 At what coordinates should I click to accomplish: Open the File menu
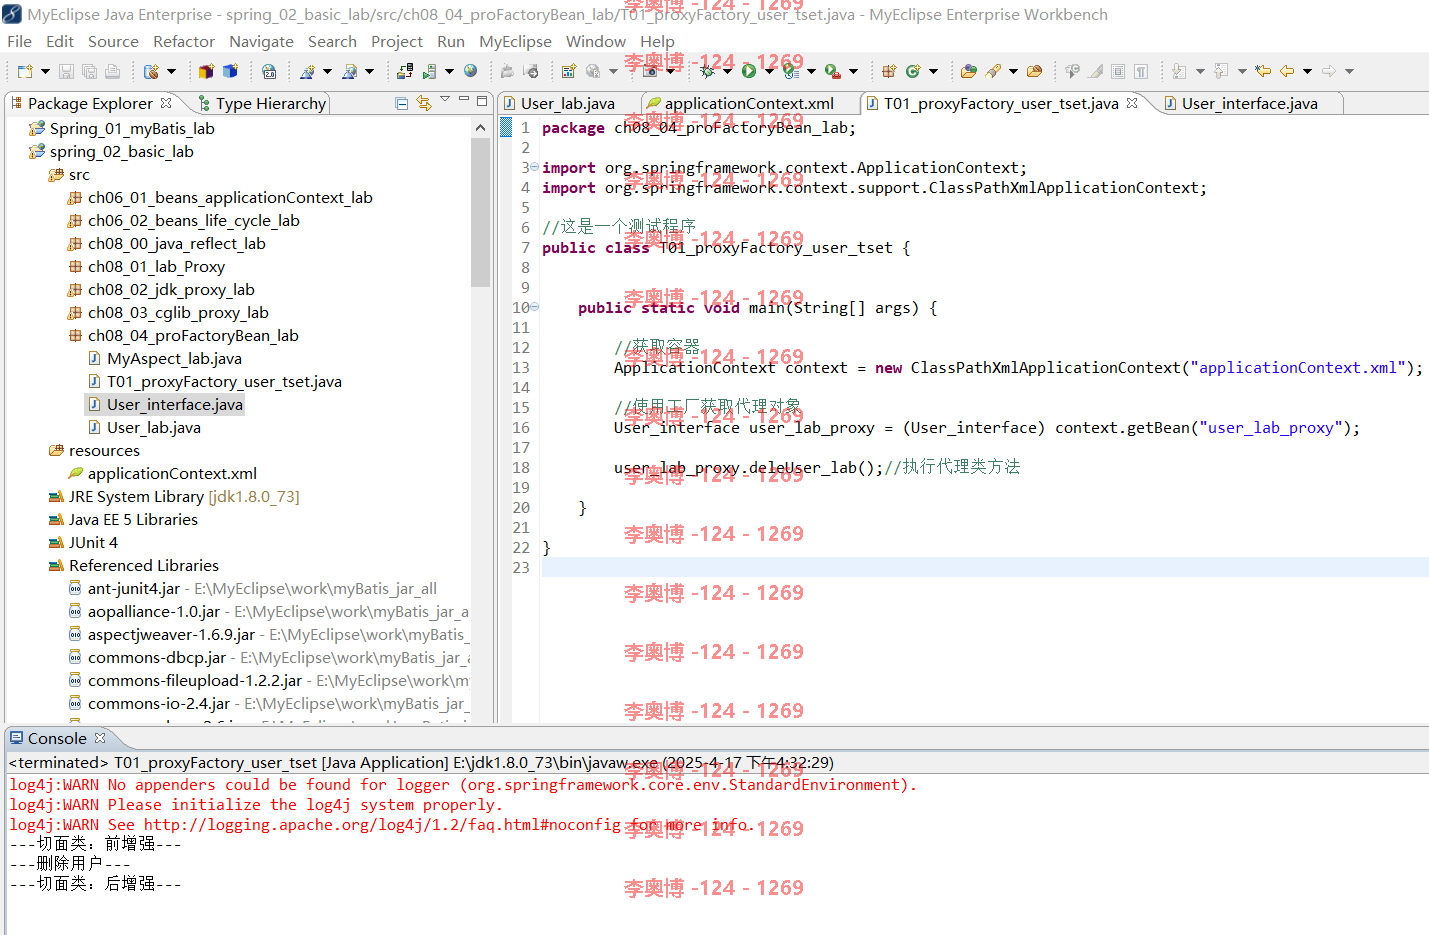[19, 41]
